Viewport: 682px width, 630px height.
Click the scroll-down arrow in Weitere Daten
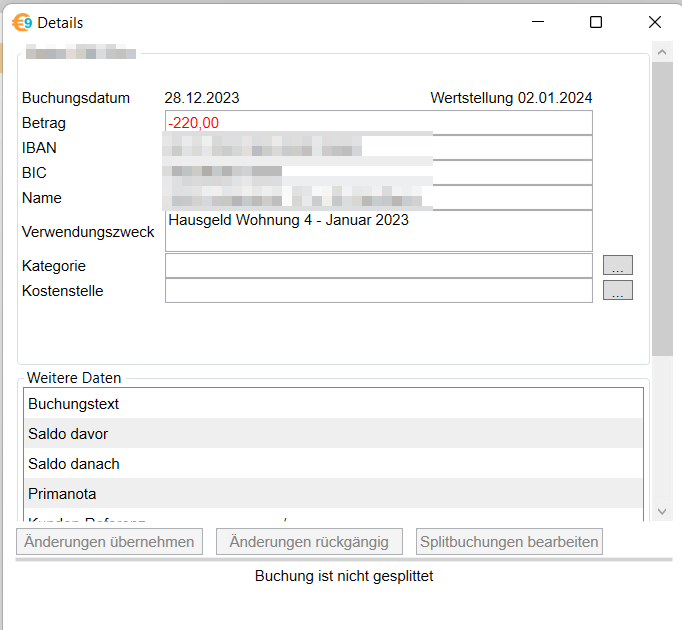[x=661, y=511]
